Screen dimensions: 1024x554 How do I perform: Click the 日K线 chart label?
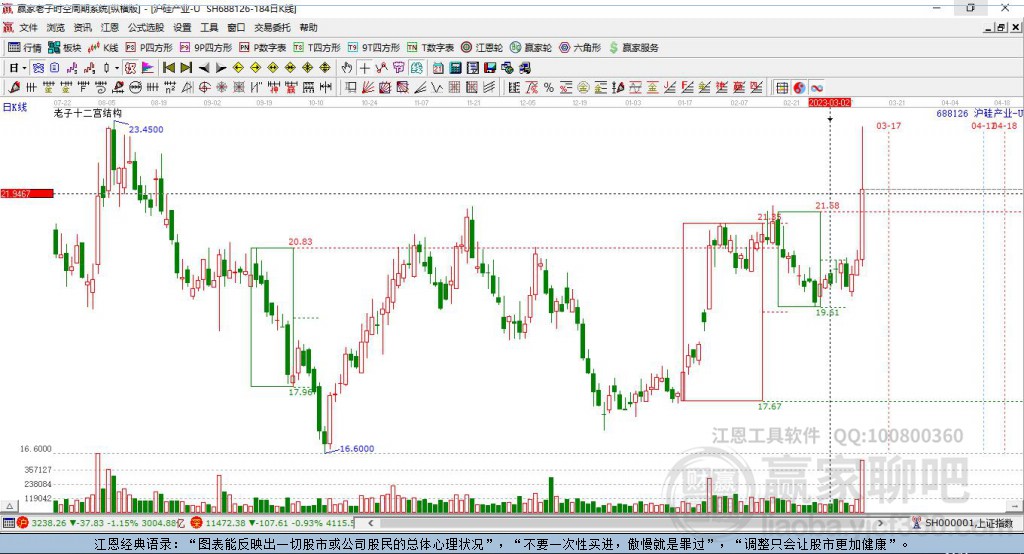pyautogui.click(x=15, y=107)
